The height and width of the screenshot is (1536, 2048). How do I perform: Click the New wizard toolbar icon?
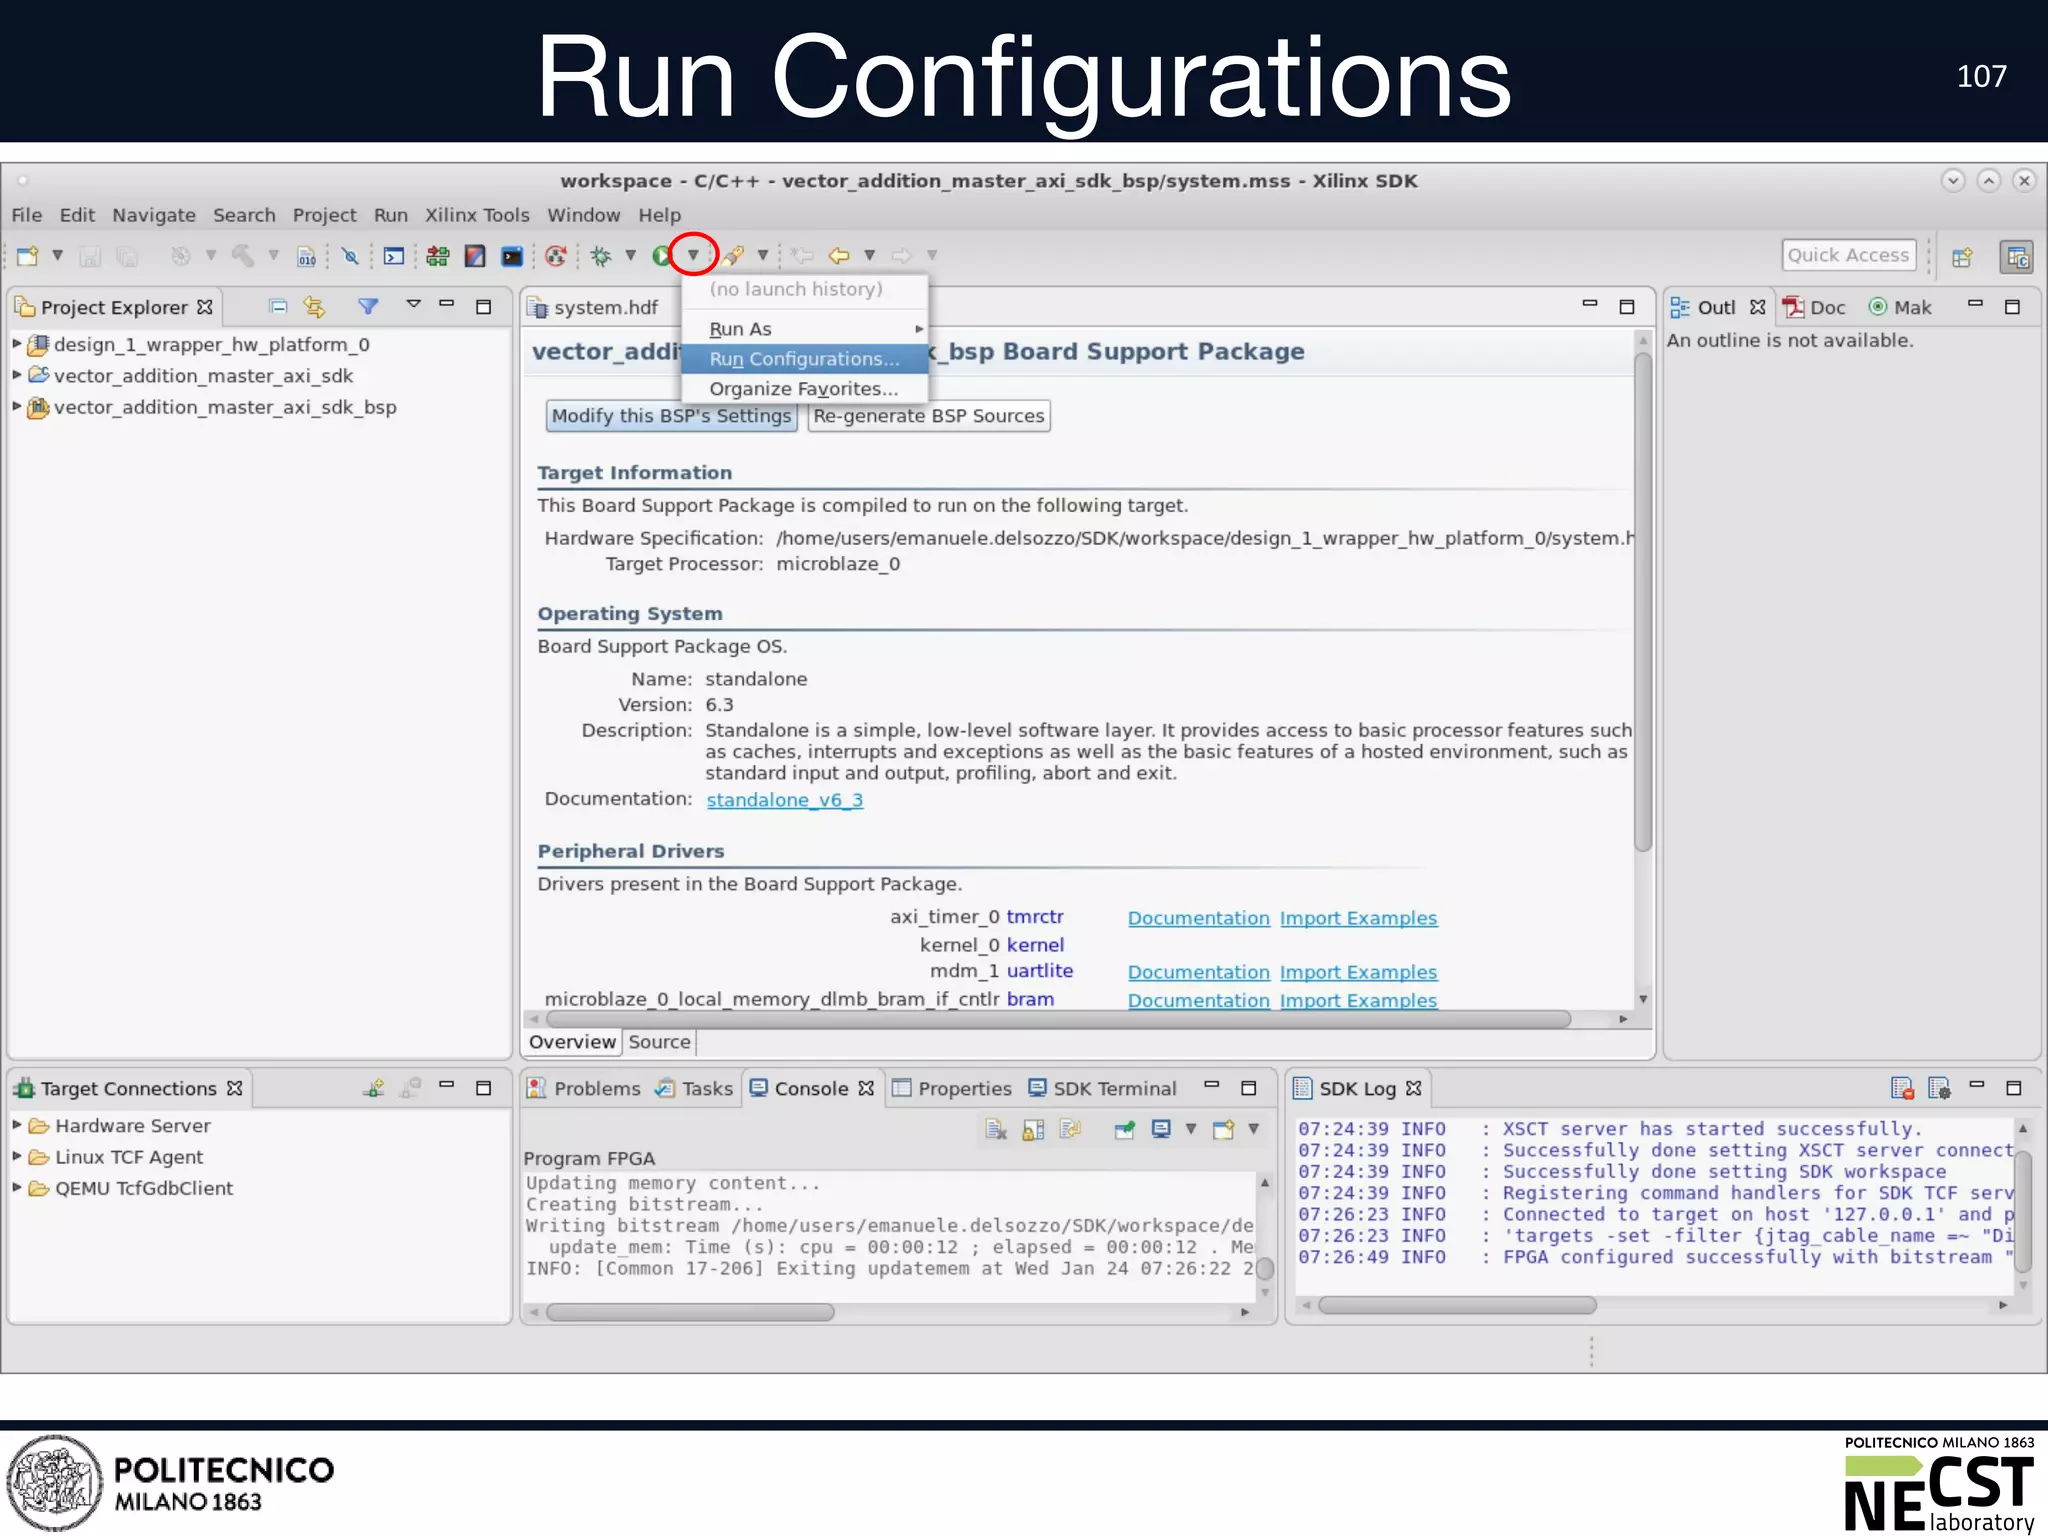point(27,256)
